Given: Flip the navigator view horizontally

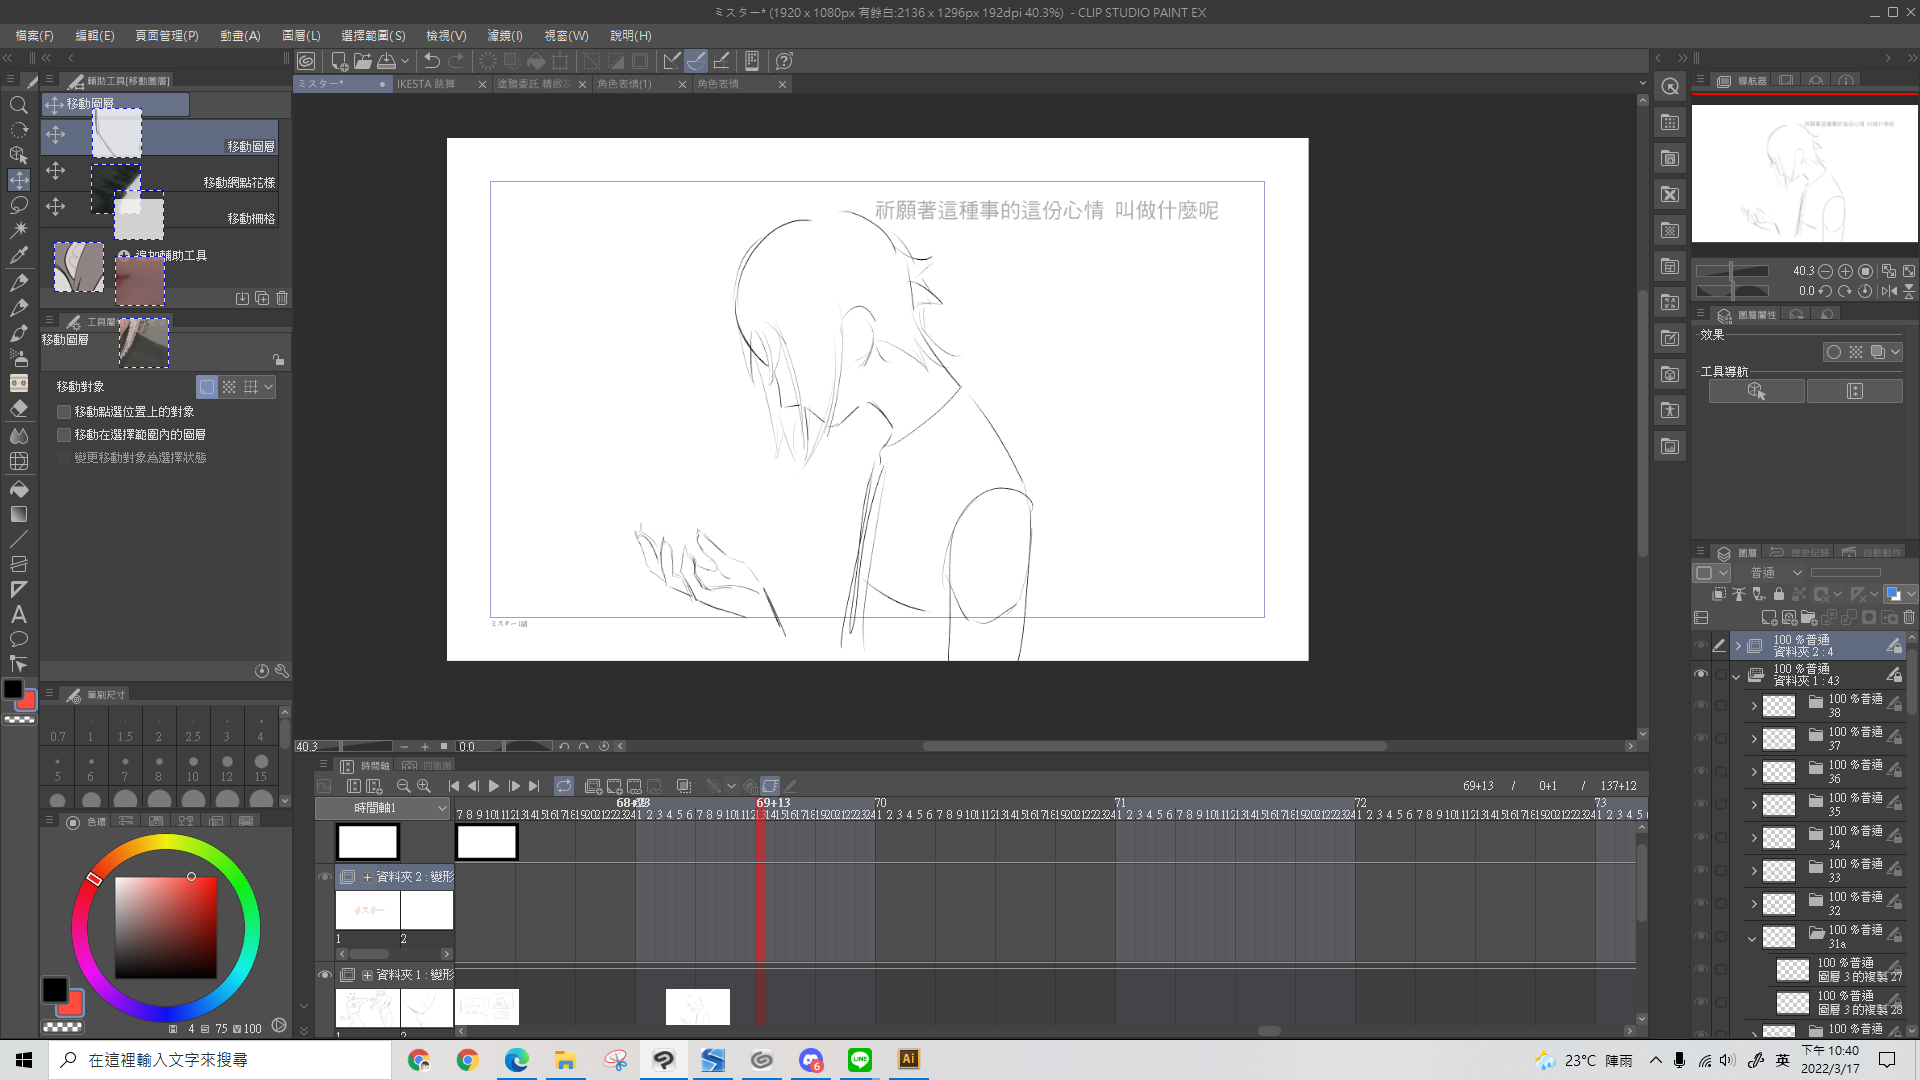Looking at the screenshot, I should (x=1889, y=291).
